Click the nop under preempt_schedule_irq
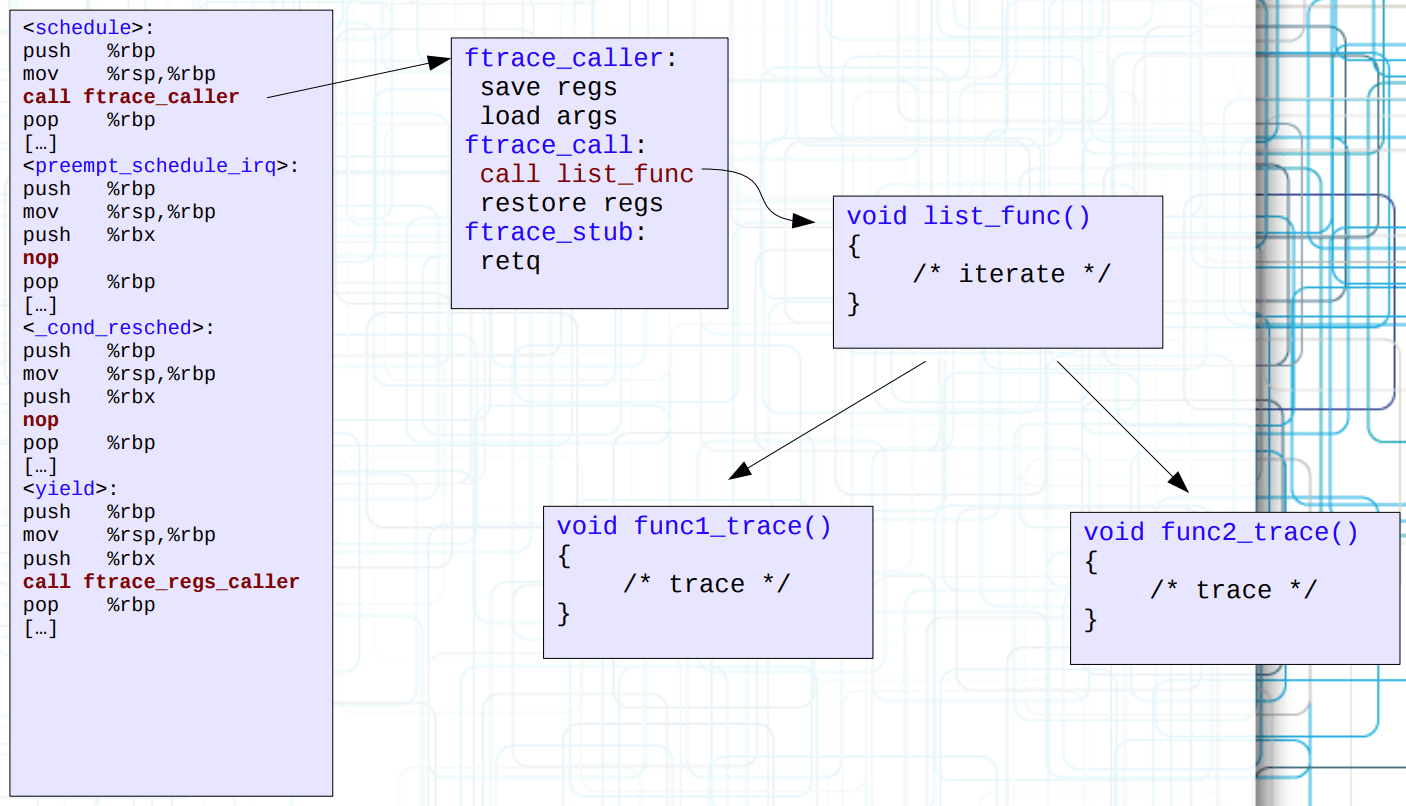 pyautogui.click(x=41, y=258)
